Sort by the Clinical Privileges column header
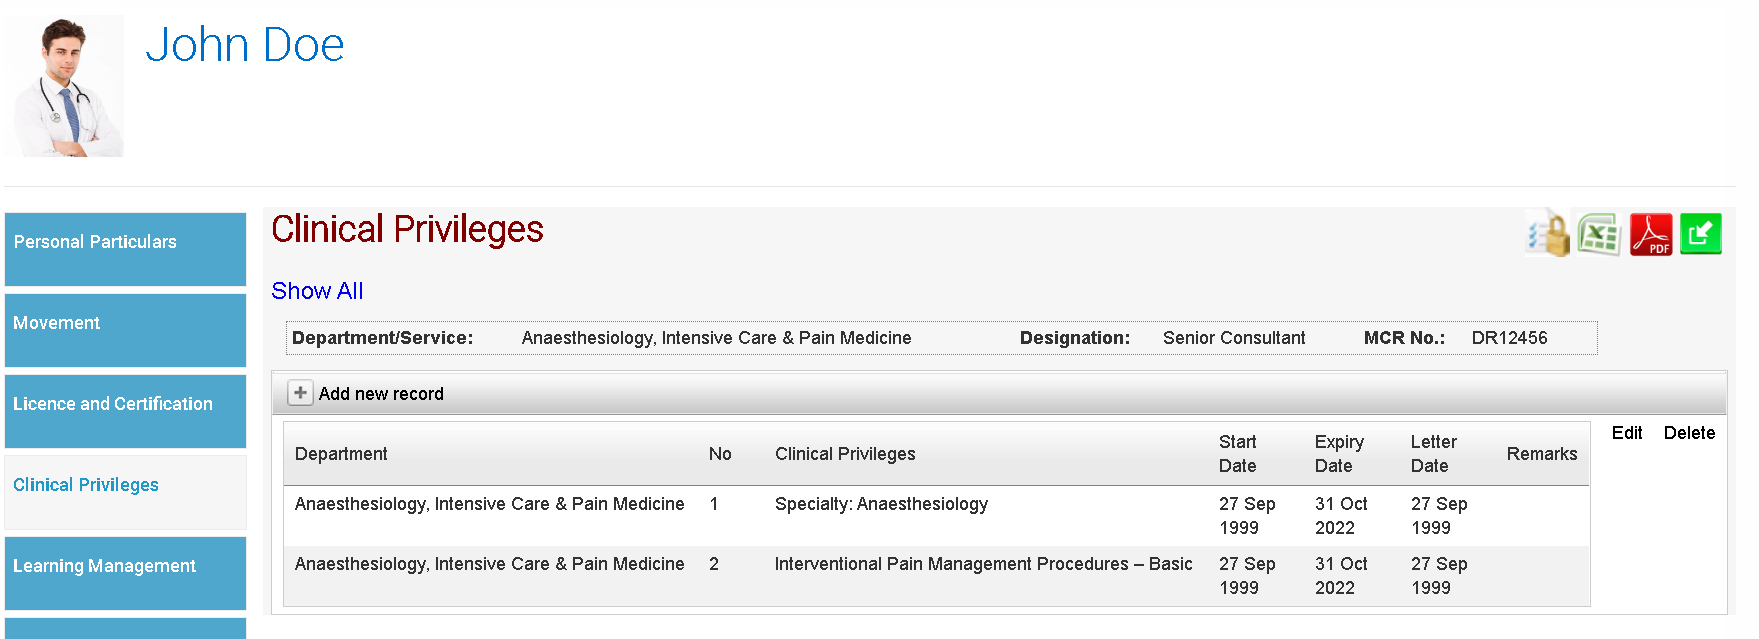The height and width of the screenshot is (639, 1759). pos(845,454)
